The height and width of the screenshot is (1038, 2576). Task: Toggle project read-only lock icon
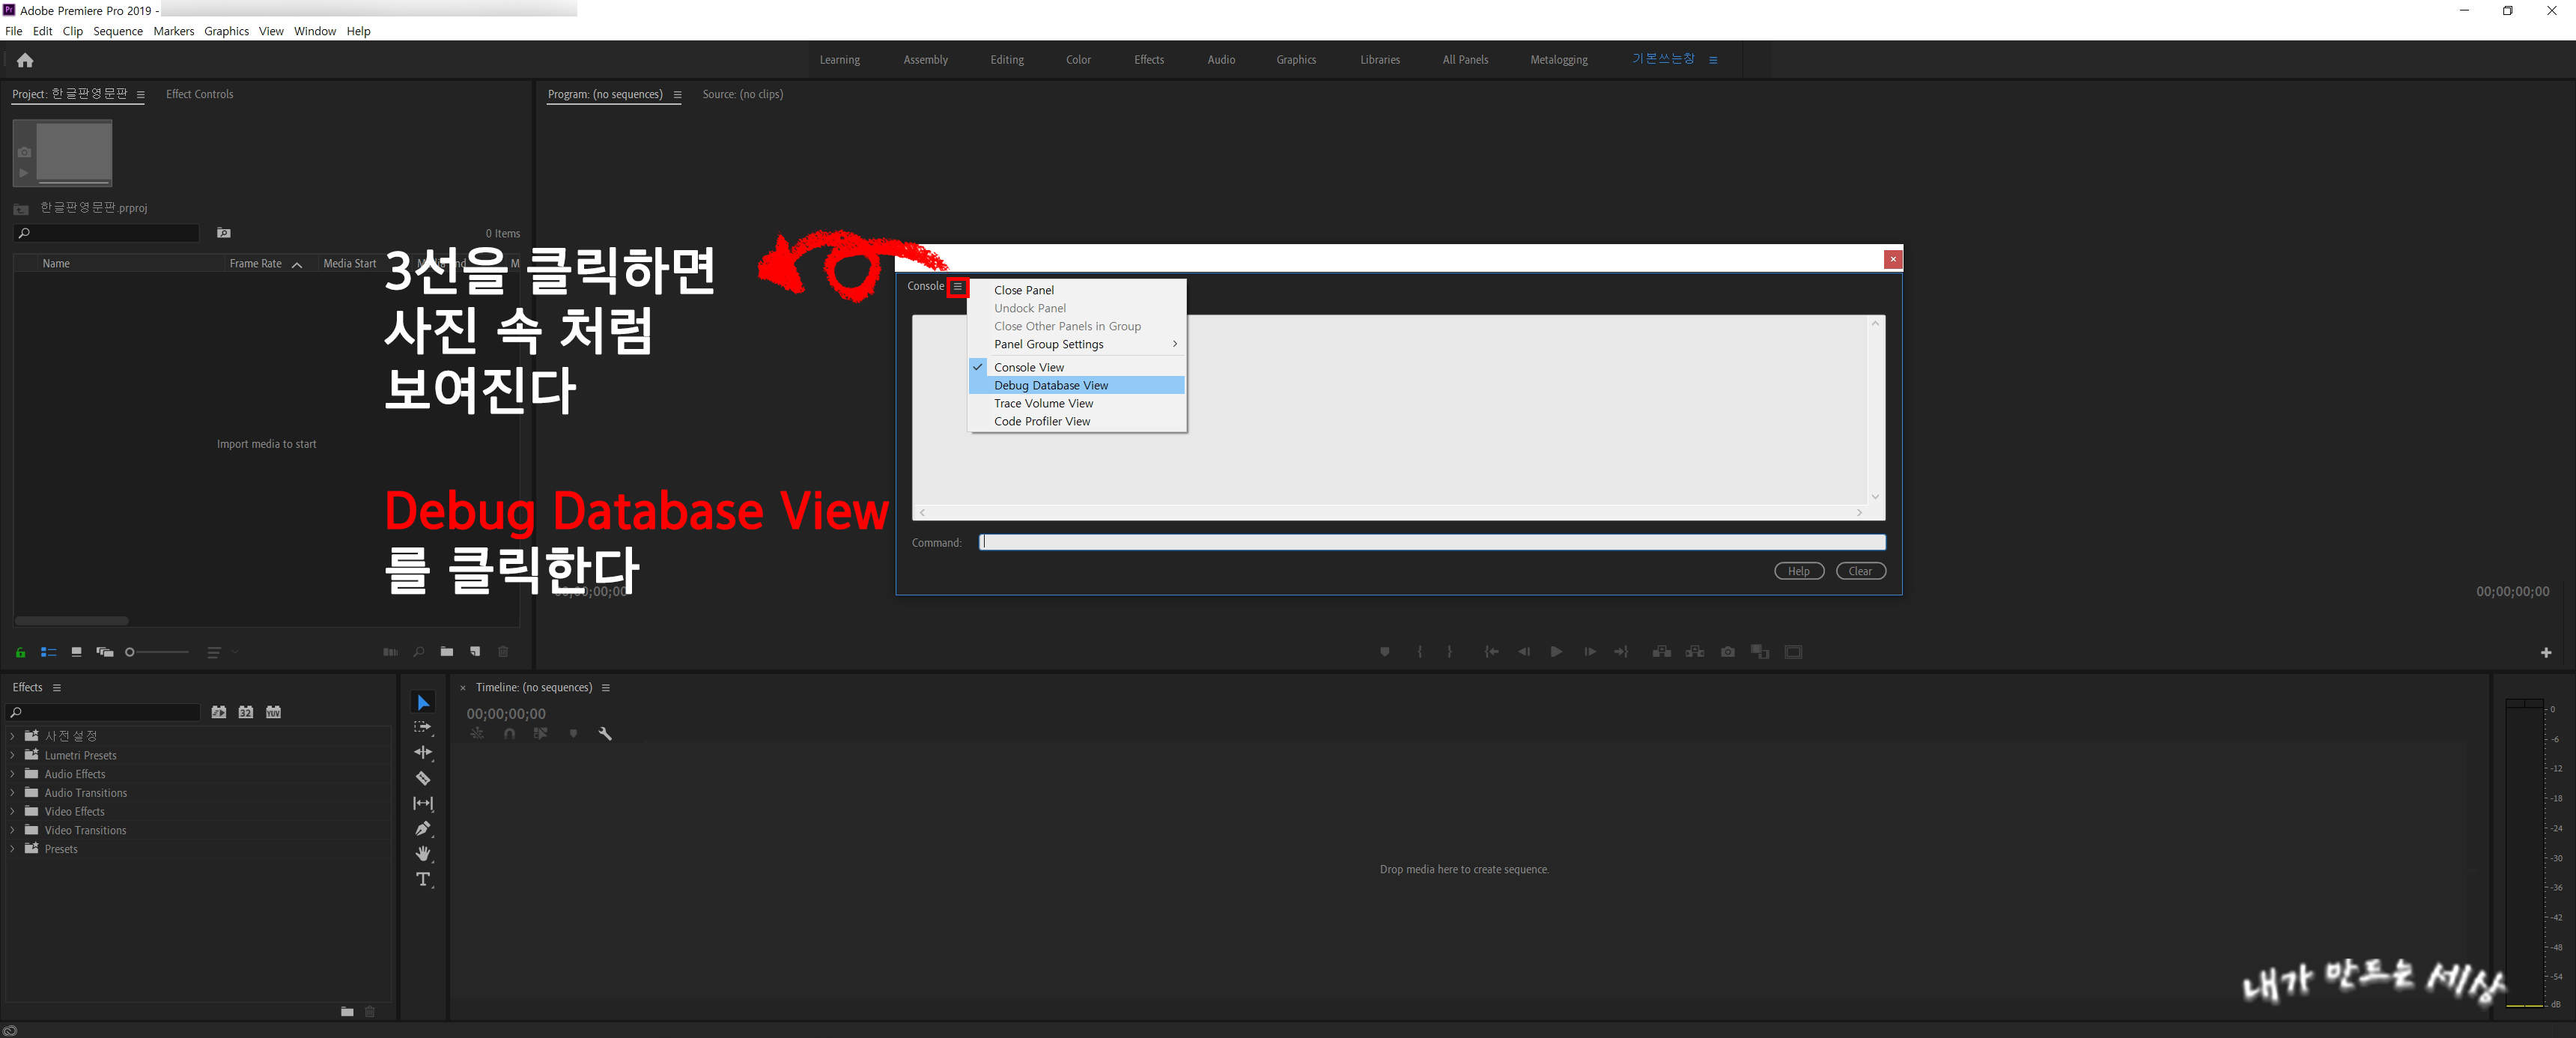click(x=20, y=652)
